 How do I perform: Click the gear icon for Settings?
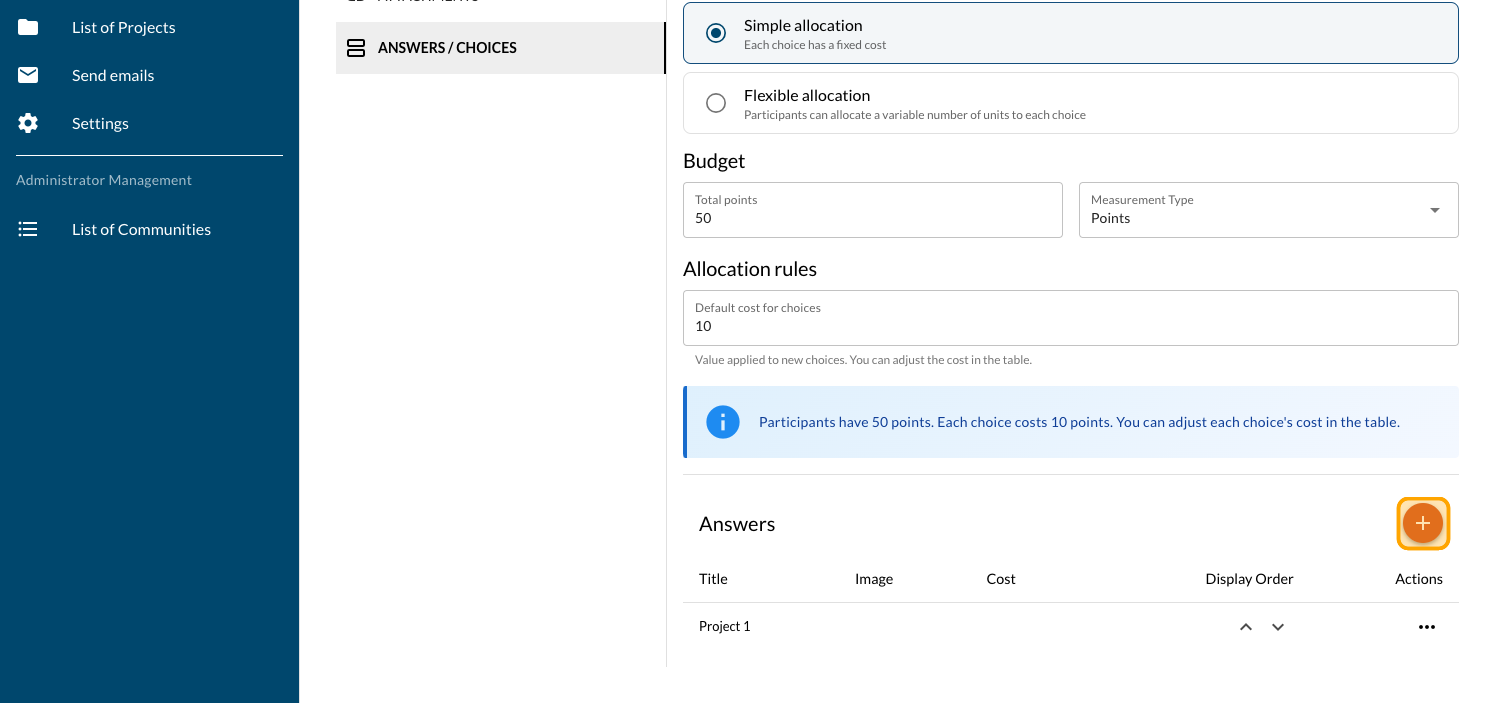(x=28, y=123)
